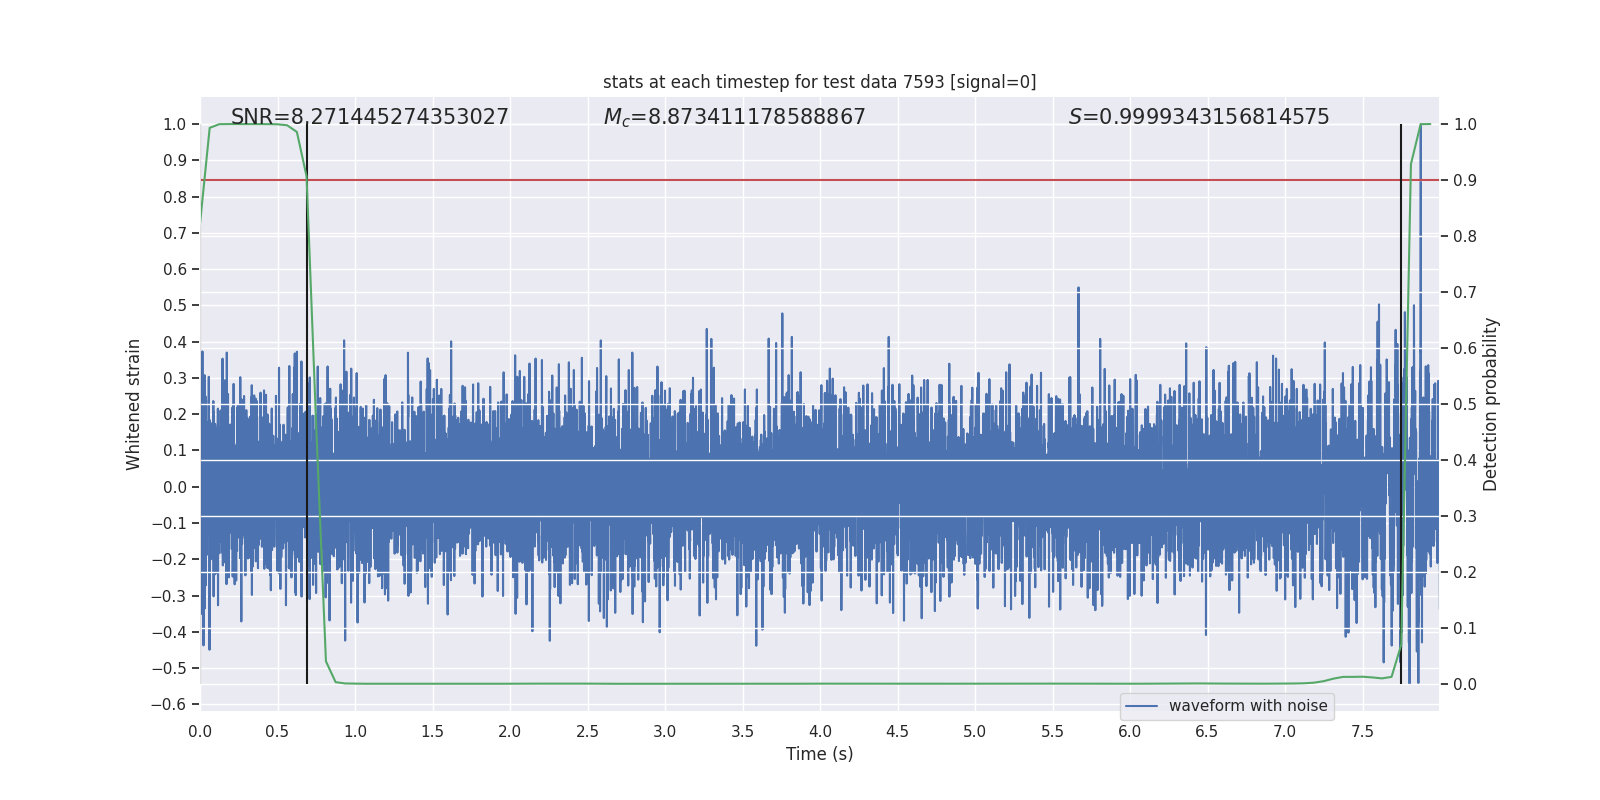Click the Mc=8.873411178588867 annotation
The image size is (1600, 800).
tap(735, 117)
